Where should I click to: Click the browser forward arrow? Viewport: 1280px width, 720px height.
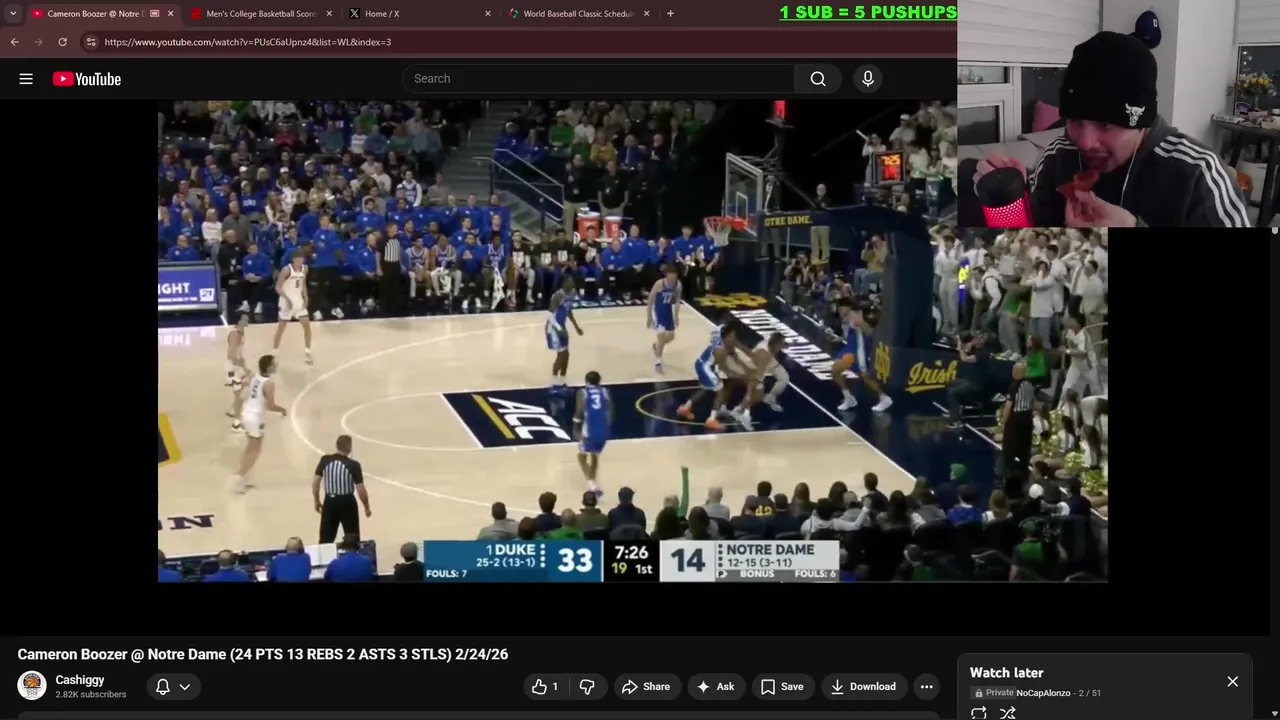(x=38, y=42)
